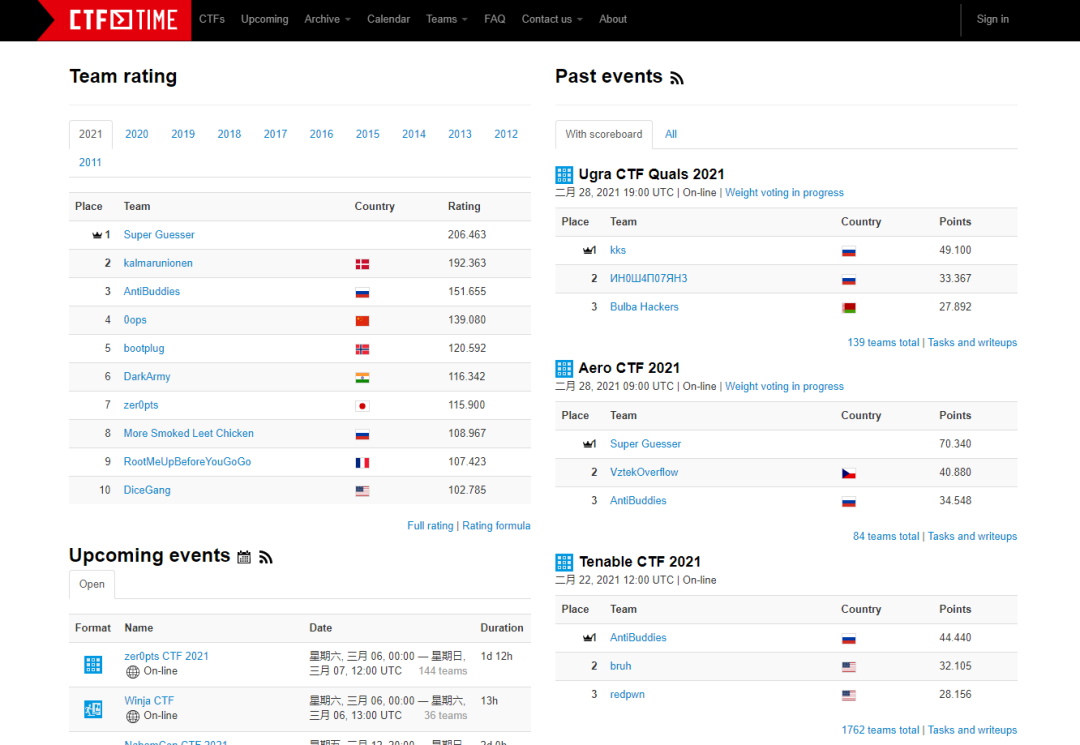Image resolution: width=1080 pixels, height=745 pixels.
Task: Open ИН0Ш4П07ЯН3 team page
Action: coord(648,279)
